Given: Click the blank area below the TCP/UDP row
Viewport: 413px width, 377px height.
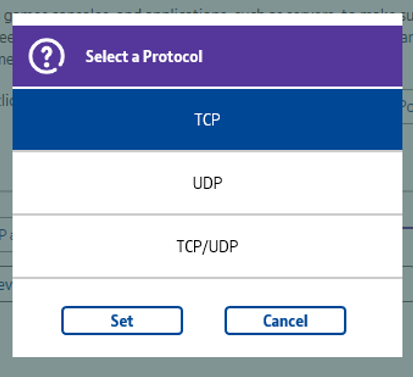Looking at the screenshot, I should [x=207, y=292].
